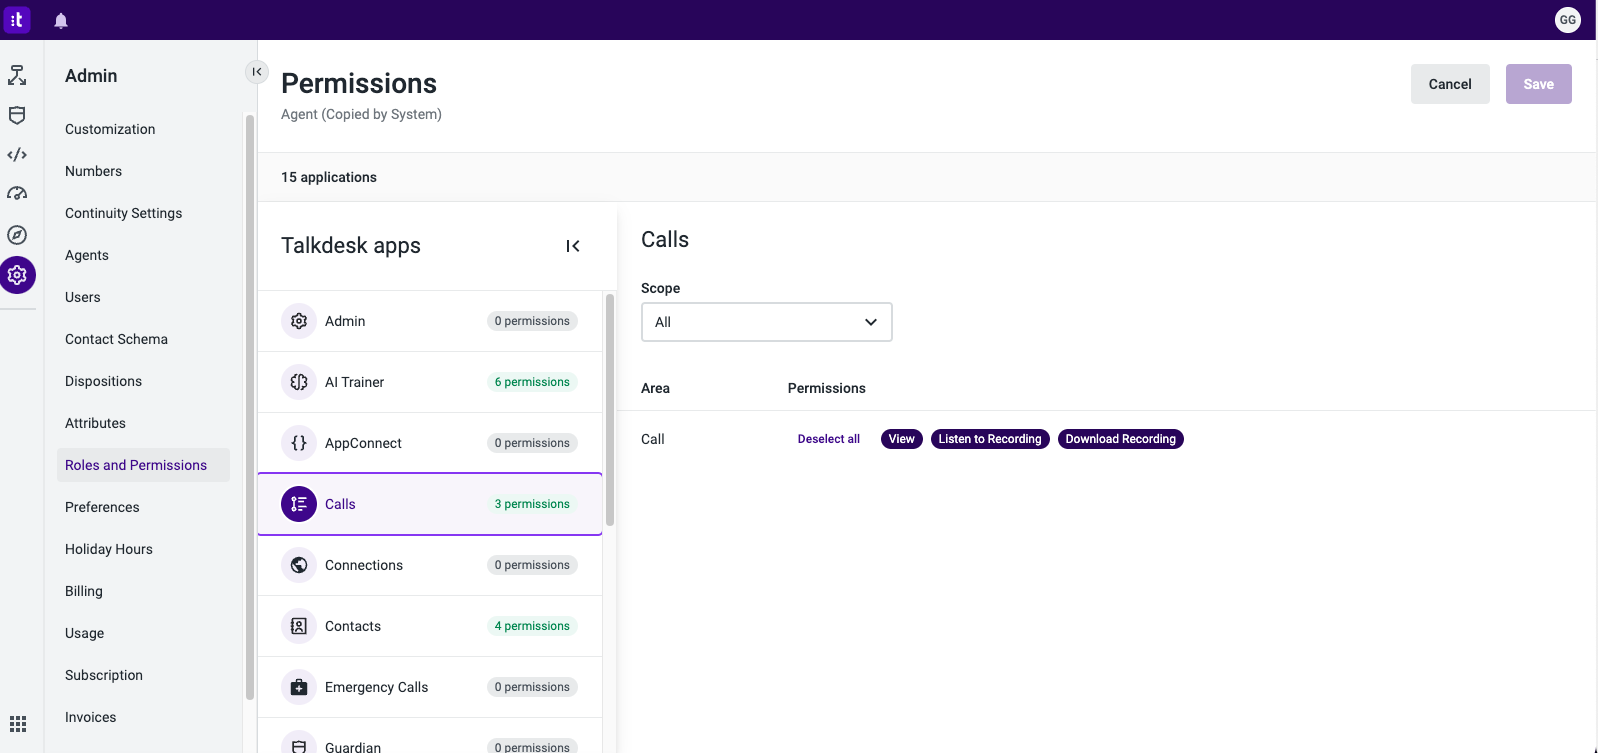Click the Contacts '4 permissions' badge
Viewport: 1598px width, 753px height.
532,626
